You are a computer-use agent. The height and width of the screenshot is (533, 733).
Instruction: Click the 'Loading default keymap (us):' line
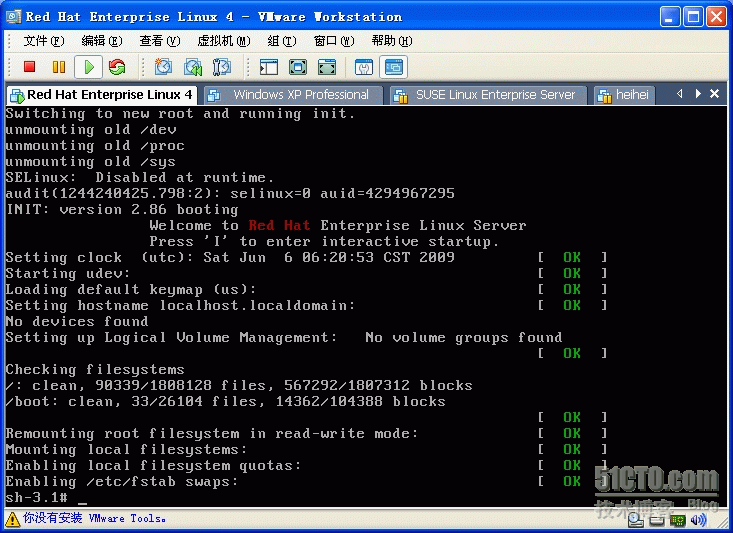tap(131, 290)
